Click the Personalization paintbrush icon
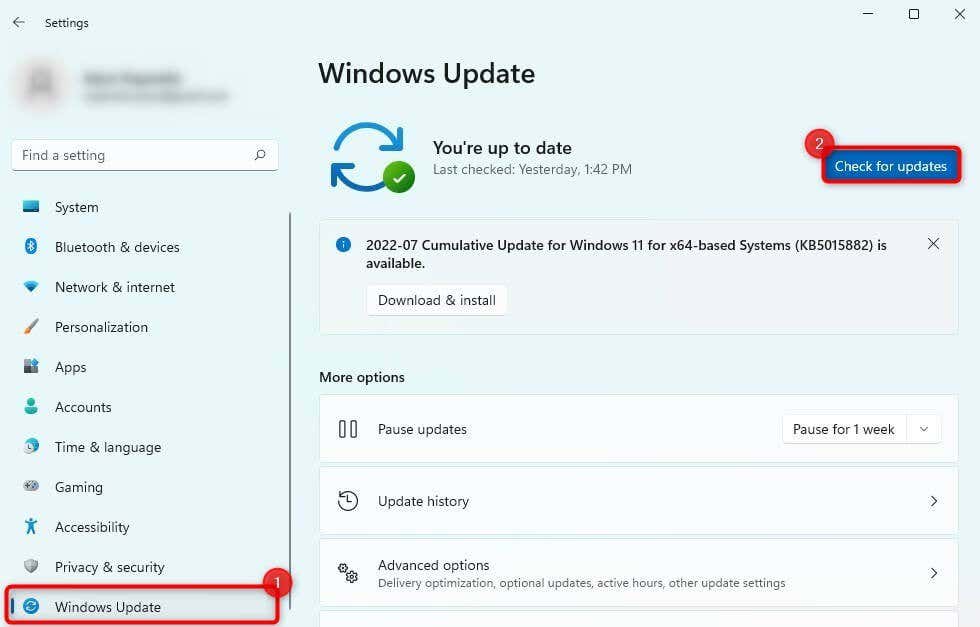980x627 pixels. [31, 326]
